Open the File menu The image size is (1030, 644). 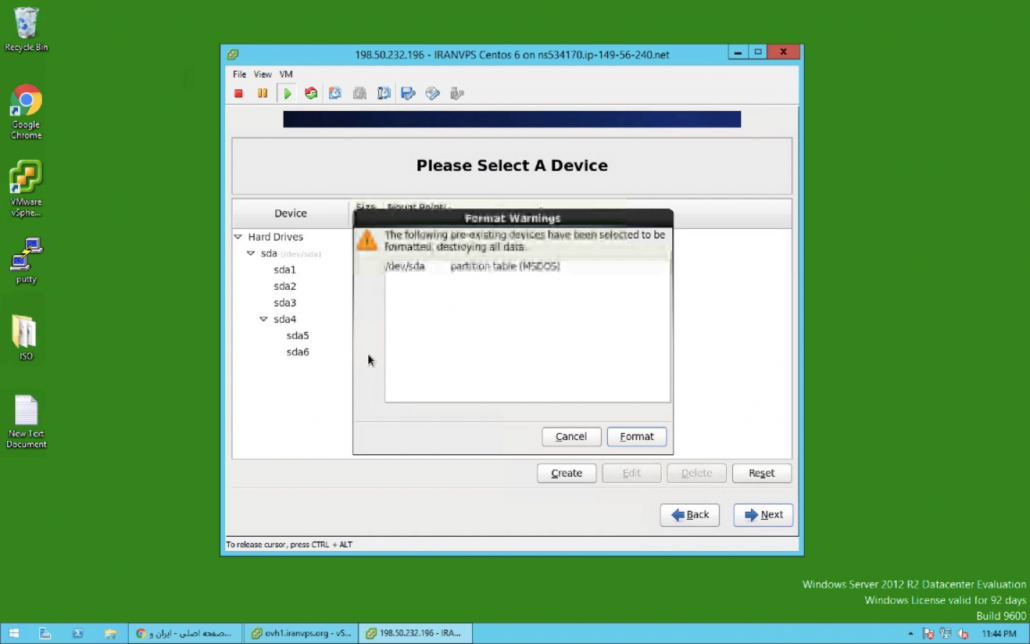239,74
